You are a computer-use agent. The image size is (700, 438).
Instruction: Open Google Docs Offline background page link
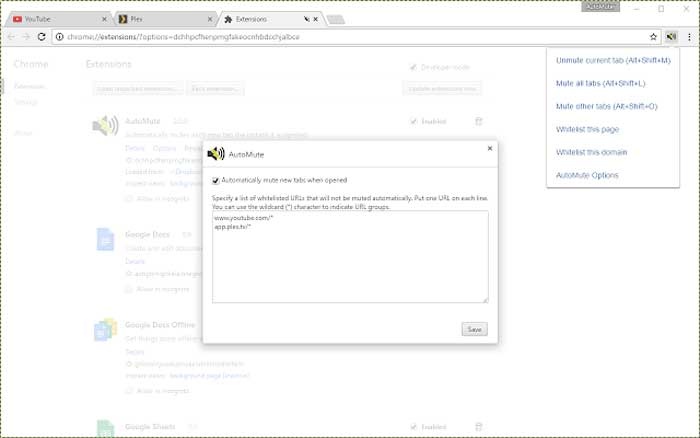[x=209, y=375]
